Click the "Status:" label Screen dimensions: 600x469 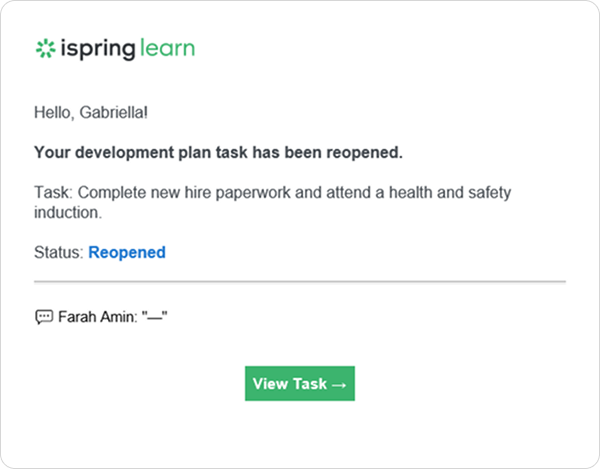point(58,252)
